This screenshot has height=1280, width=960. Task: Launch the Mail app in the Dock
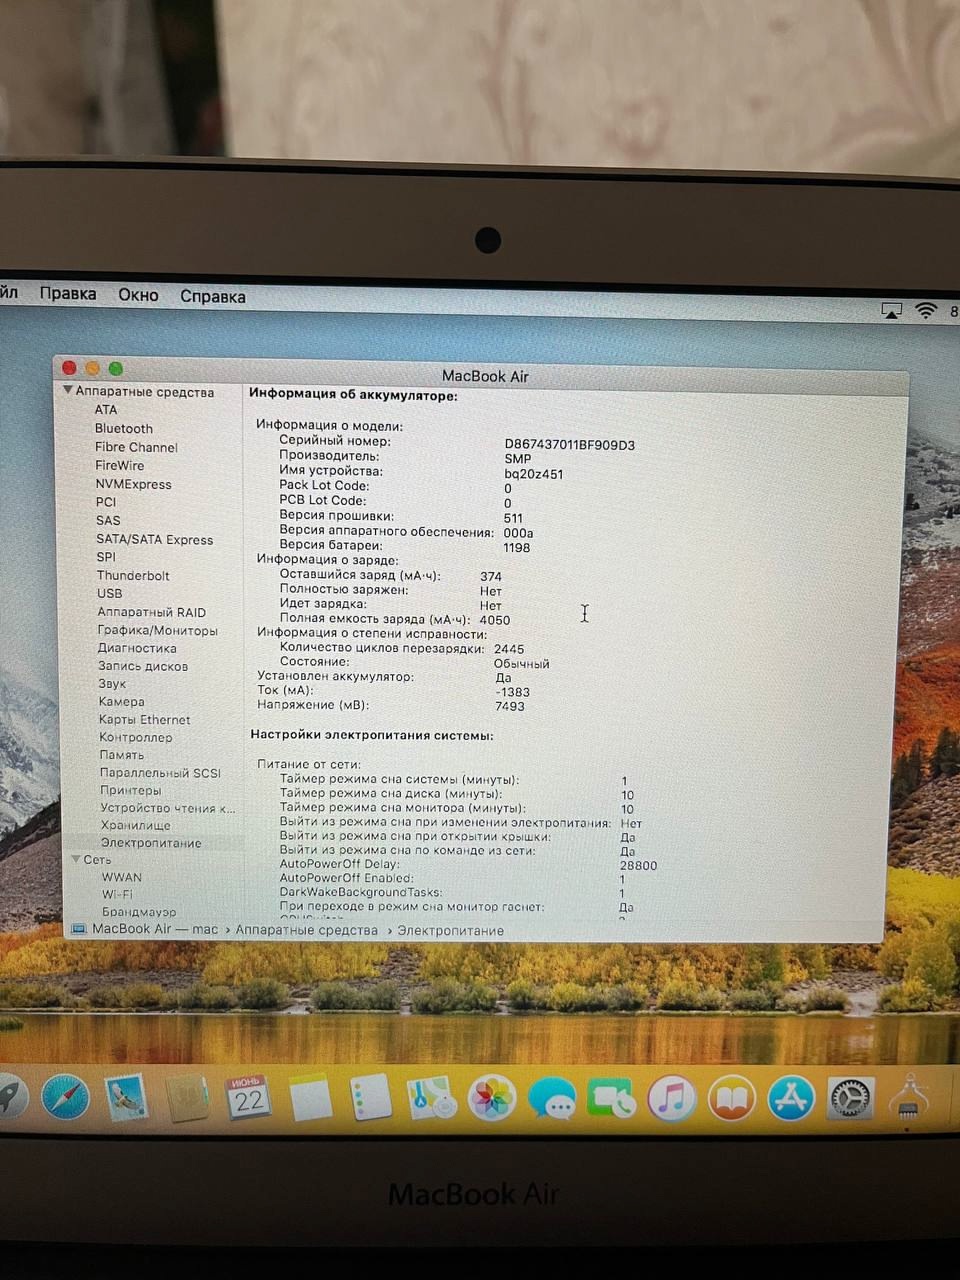[x=127, y=1098]
